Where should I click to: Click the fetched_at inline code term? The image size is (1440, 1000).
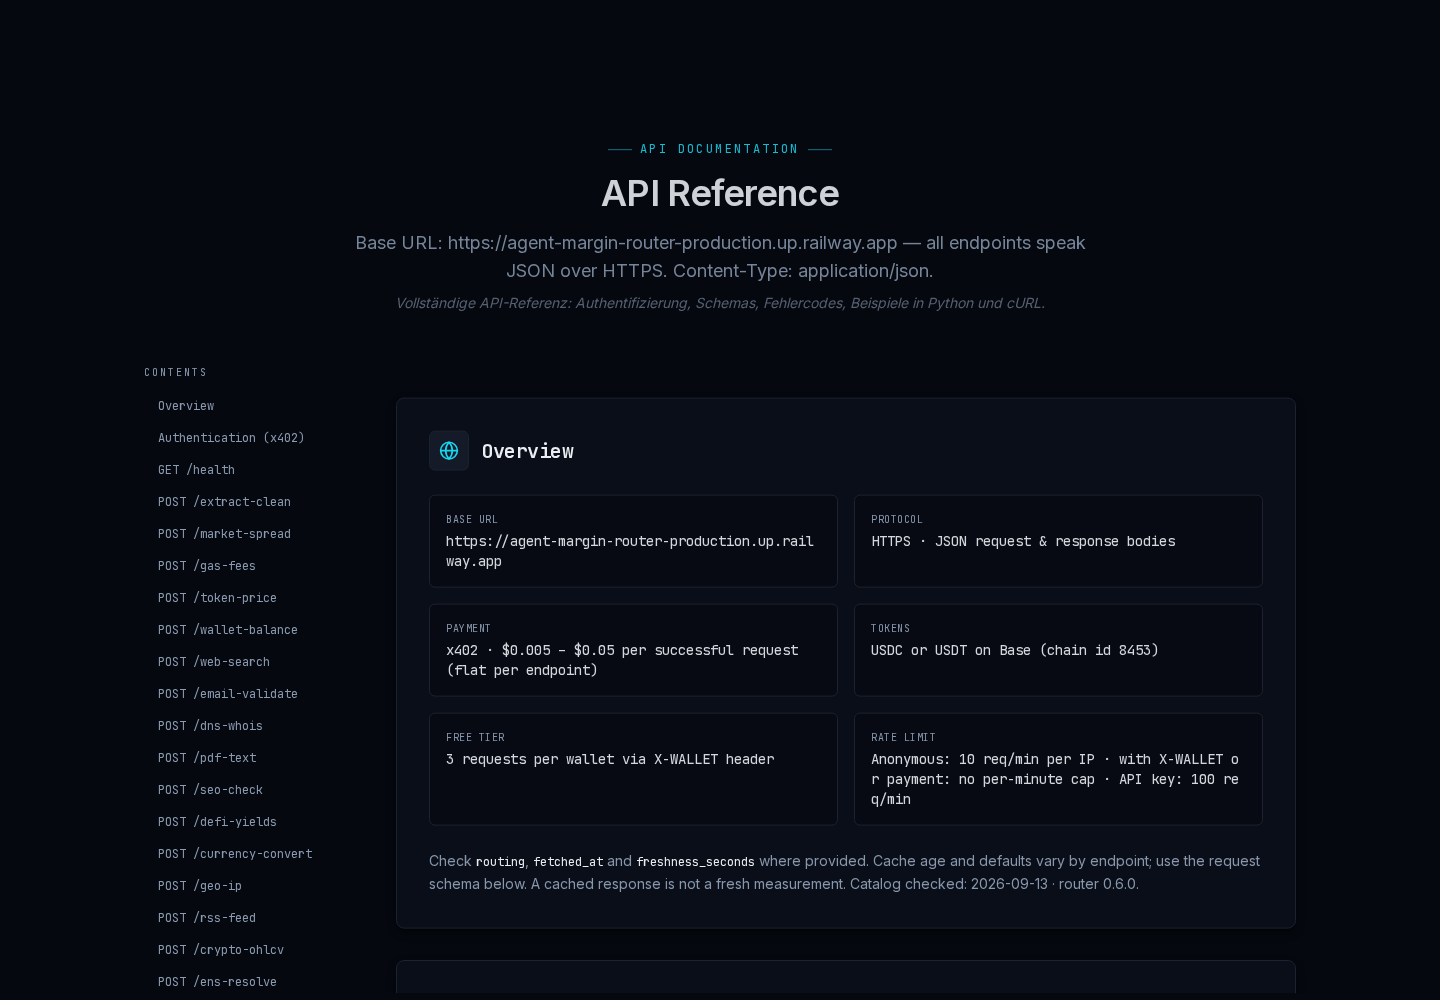point(568,861)
